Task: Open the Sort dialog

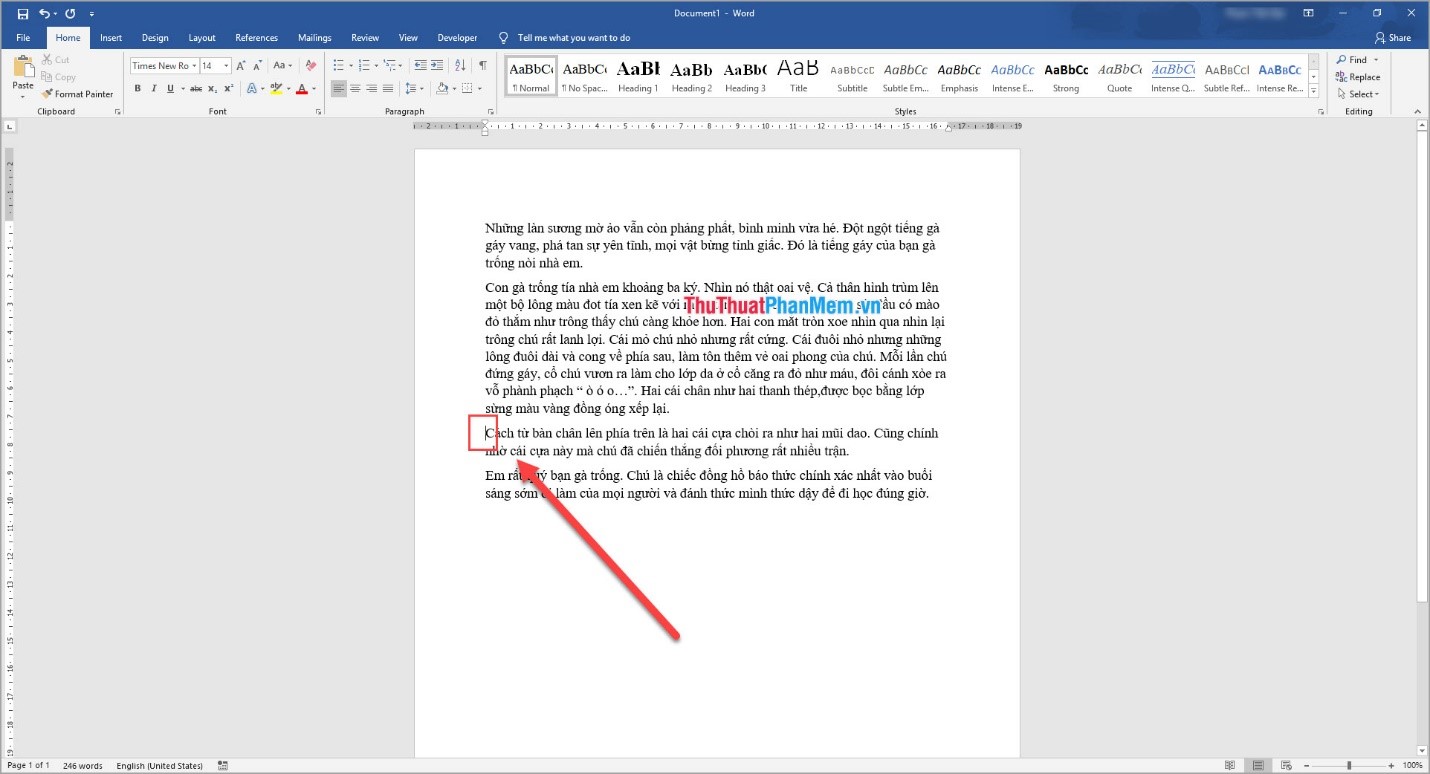Action: pyautogui.click(x=459, y=66)
